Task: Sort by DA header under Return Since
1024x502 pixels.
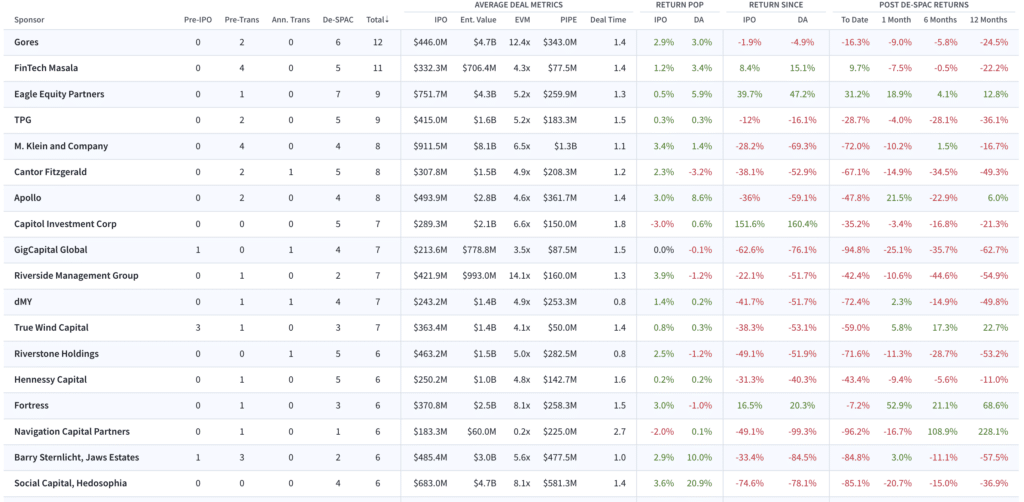Action: 802,20
